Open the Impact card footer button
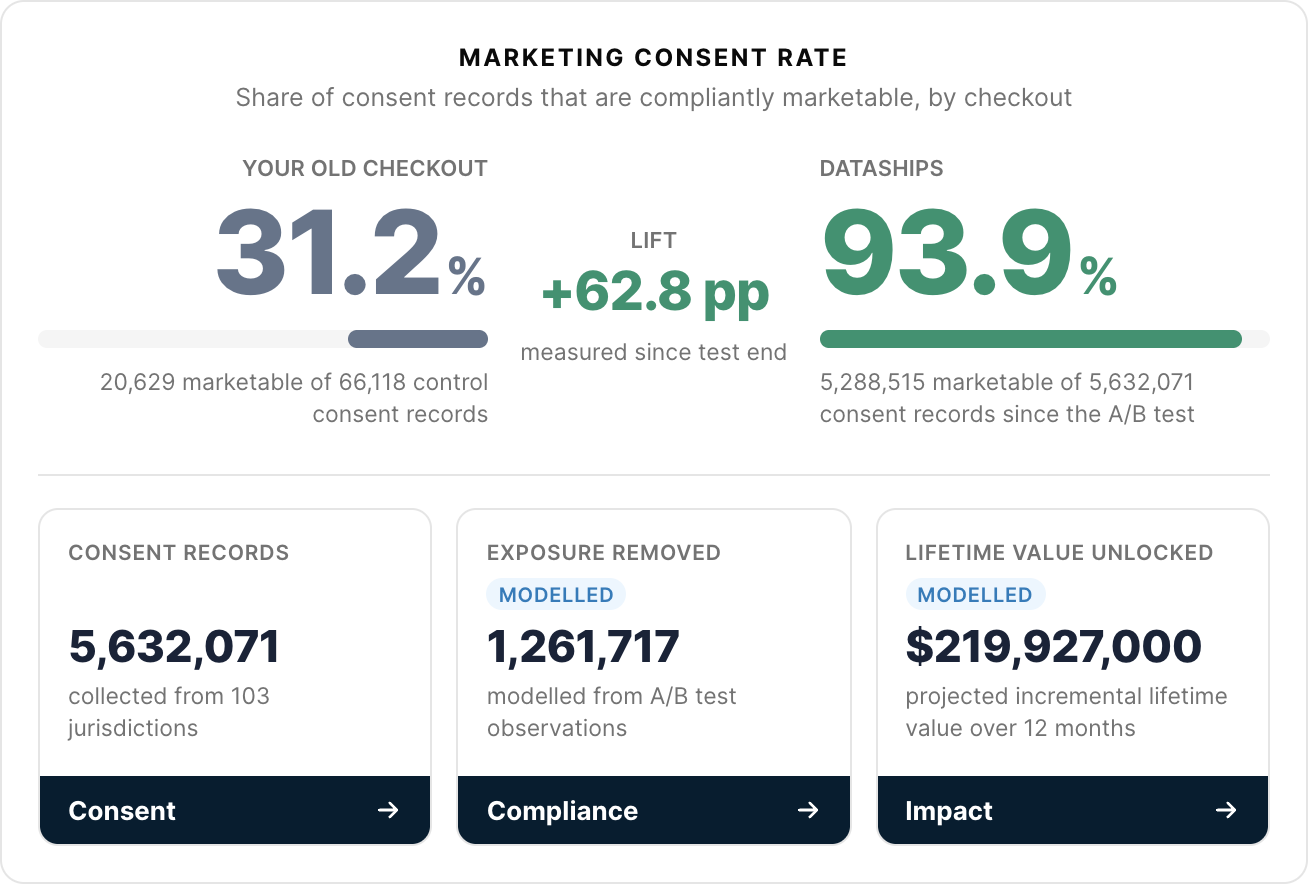Screen dimensions: 1308x884 coord(1073,810)
